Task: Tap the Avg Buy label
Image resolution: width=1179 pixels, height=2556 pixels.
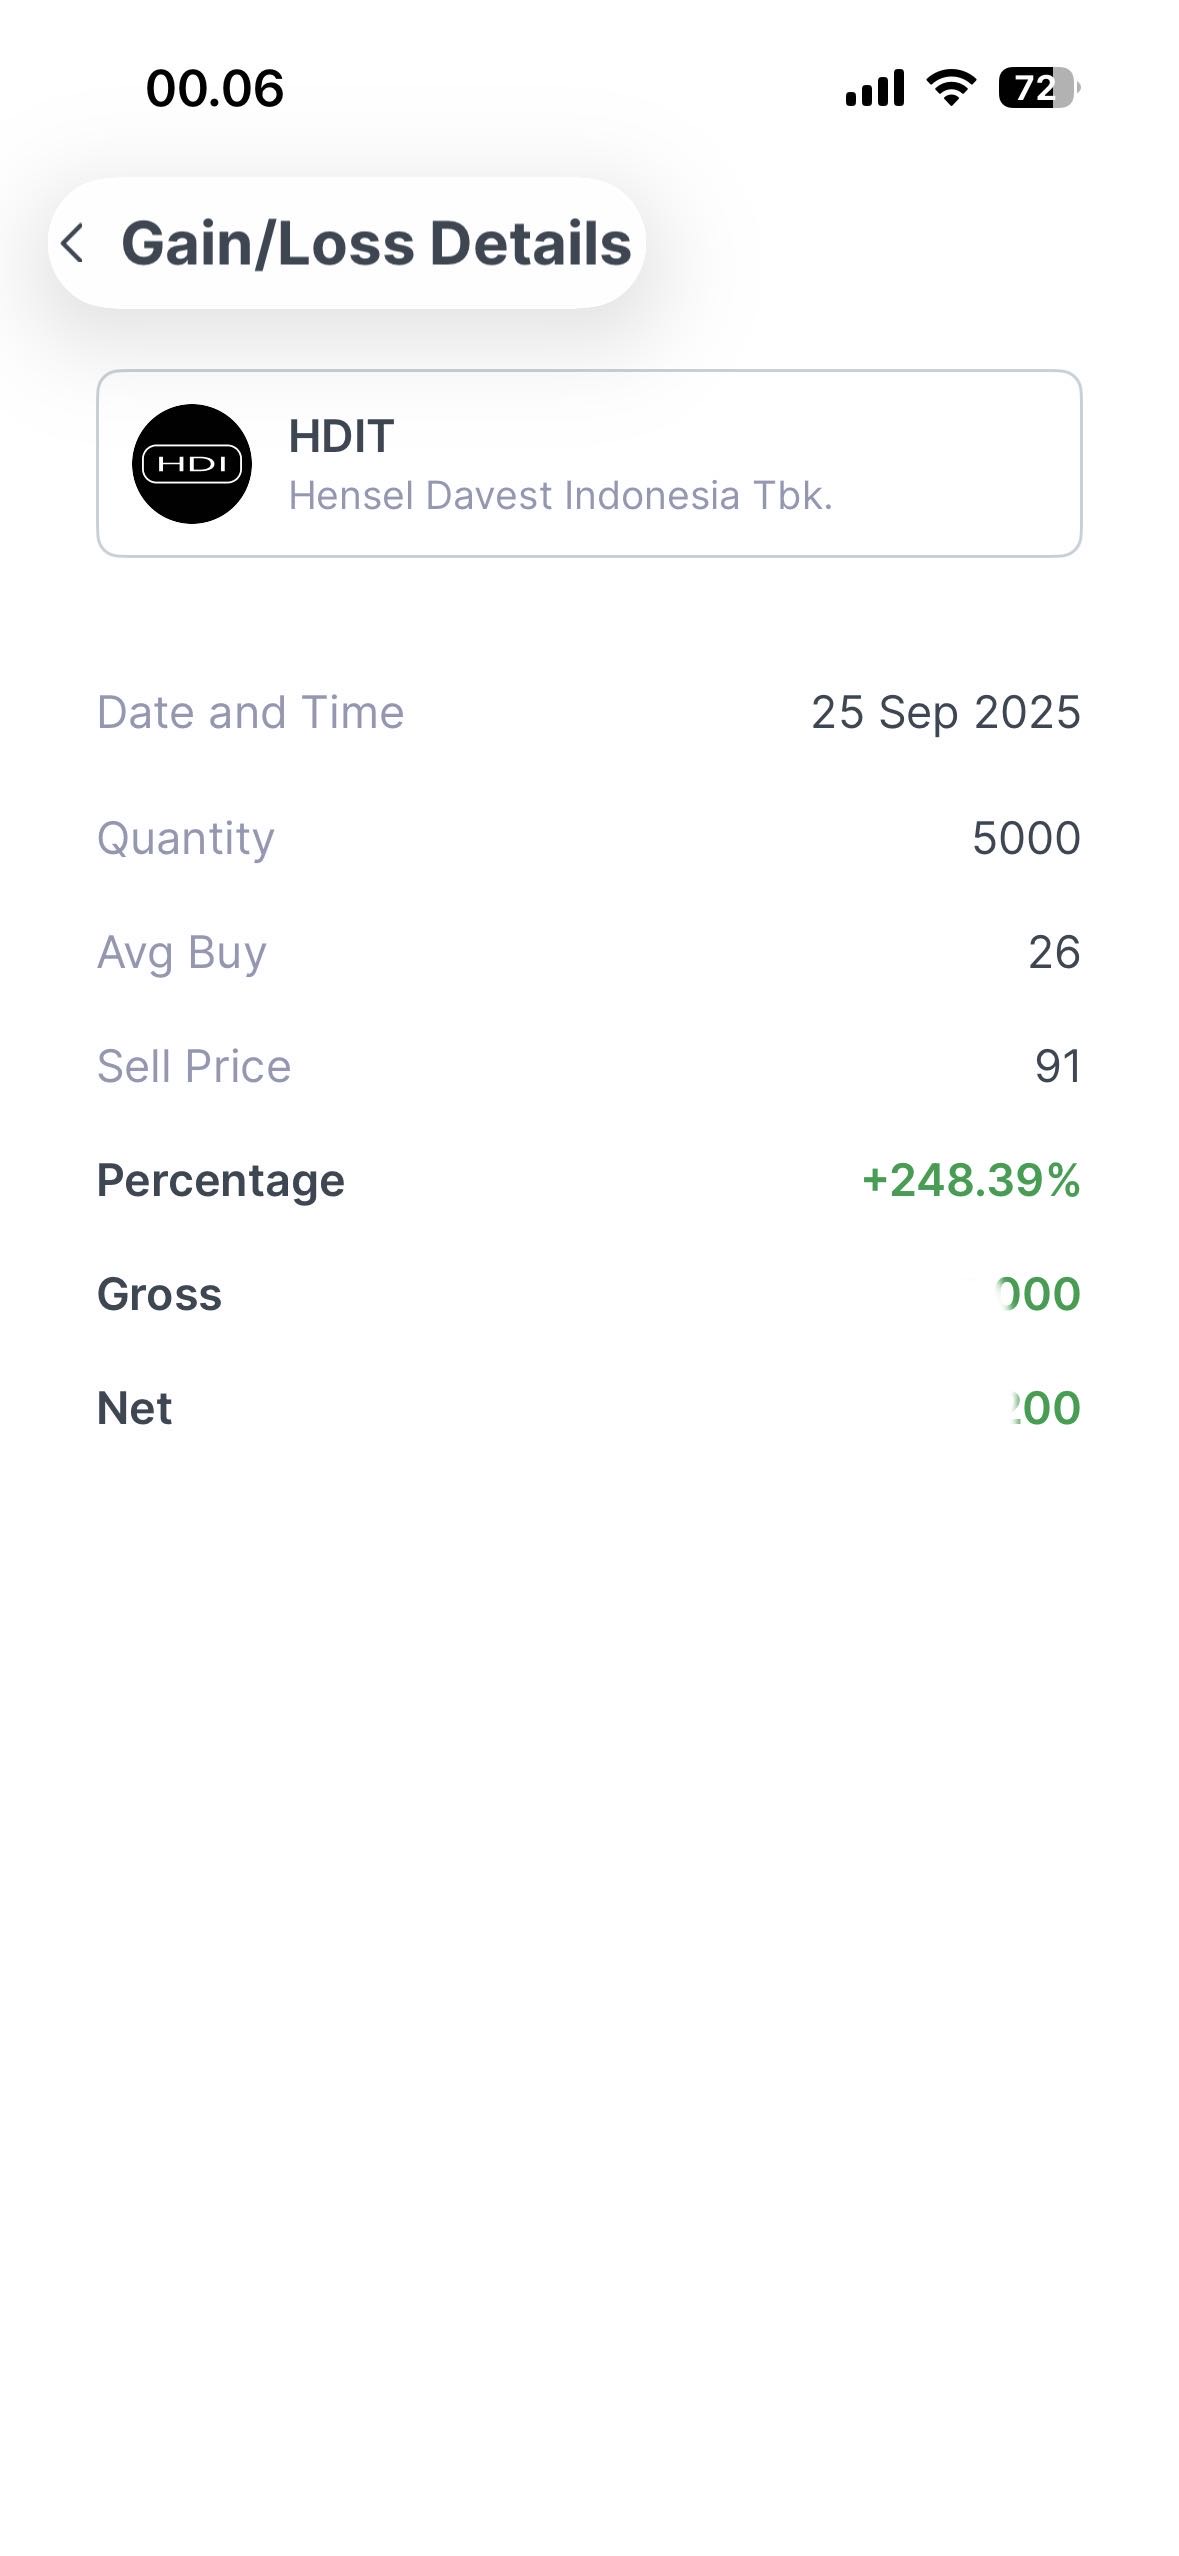Action: pos(182,952)
